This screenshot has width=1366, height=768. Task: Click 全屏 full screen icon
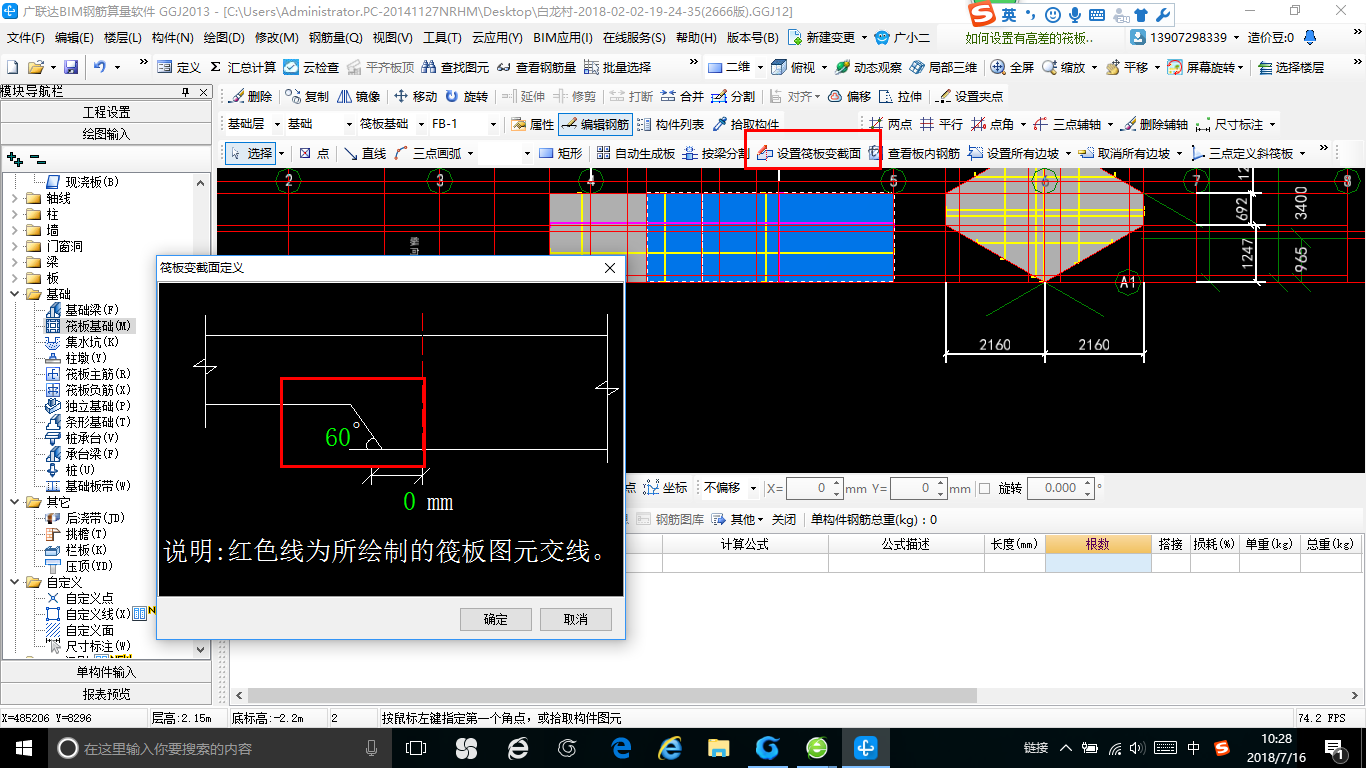1012,67
